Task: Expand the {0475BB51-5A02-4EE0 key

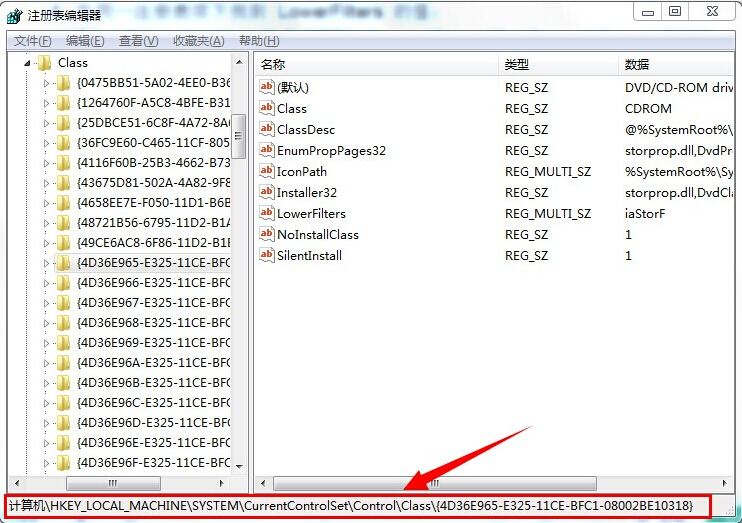Action: pyautogui.click(x=46, y=83)
